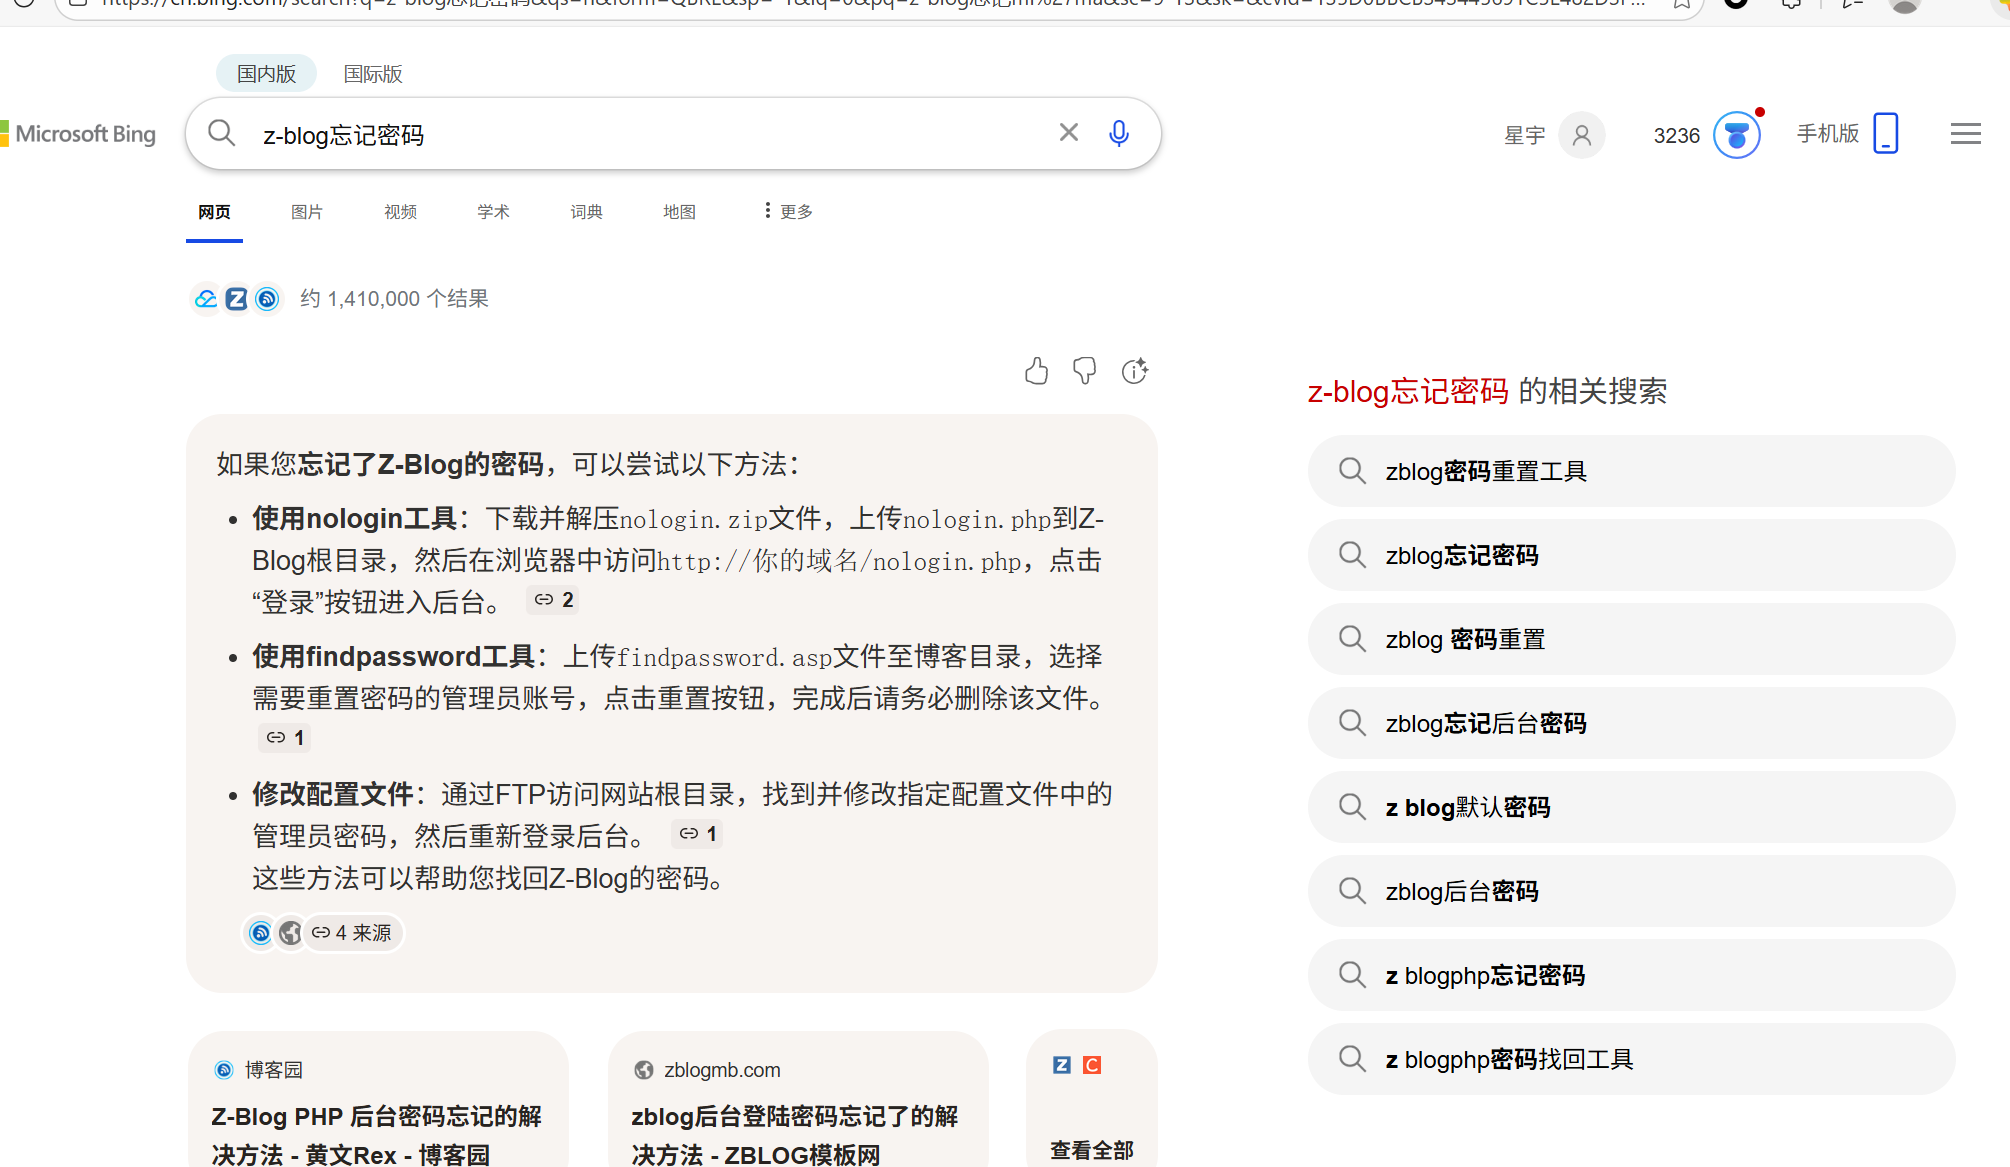This screenshot has height=1167, width=2010.
Task: Open the 博客园 Z-Blog PHP result card
Action: [377, 1117]
